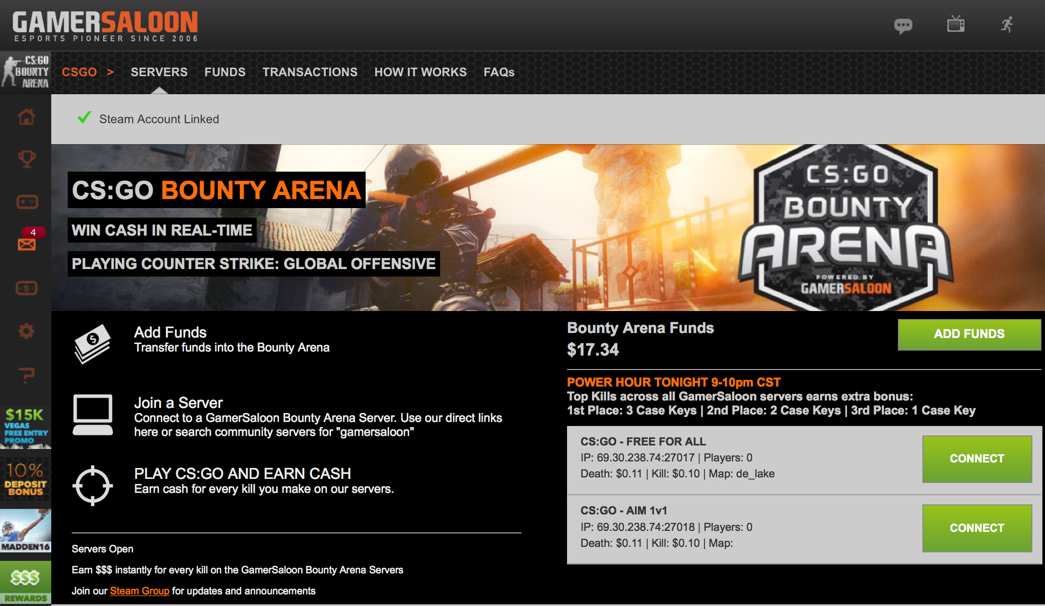The image size is (1045, 606).
Task: Select the How It Works tab
Action: tap(420, 72)
